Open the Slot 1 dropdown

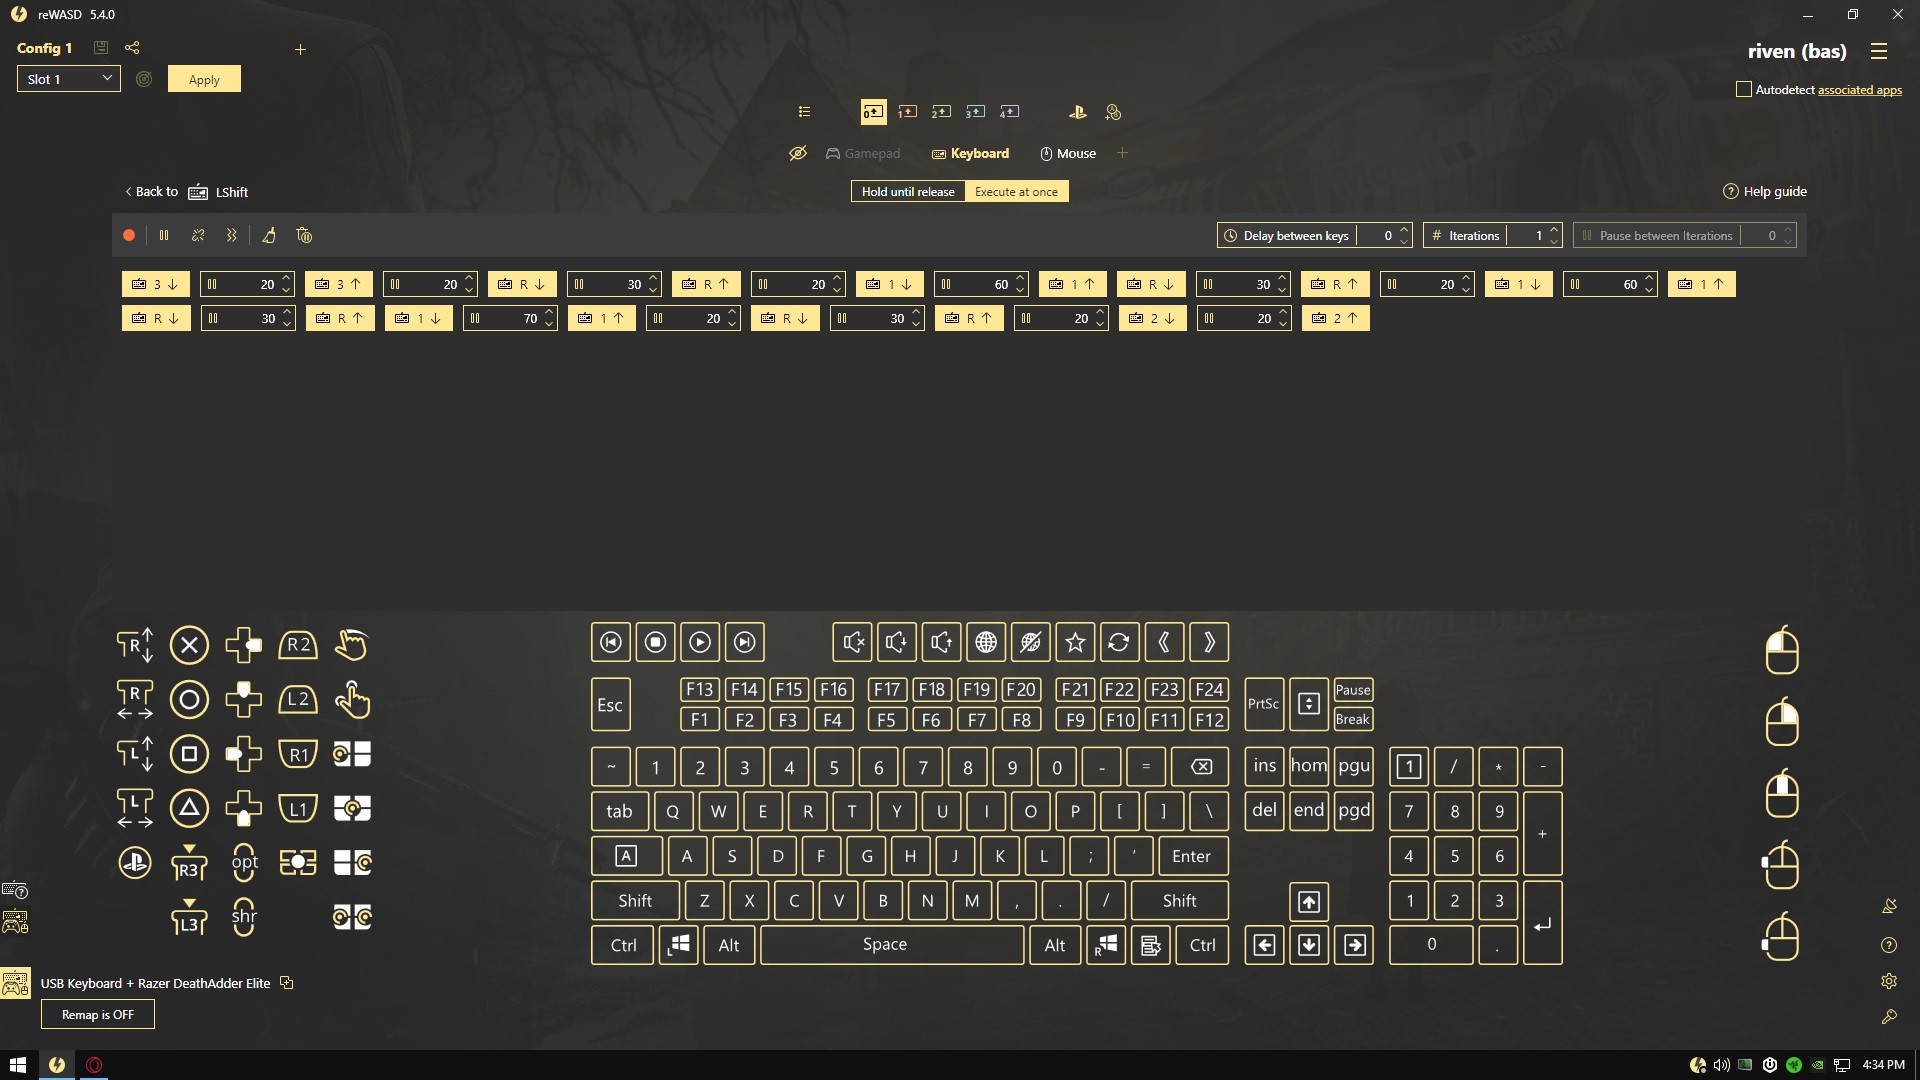[x=68, y=79]
